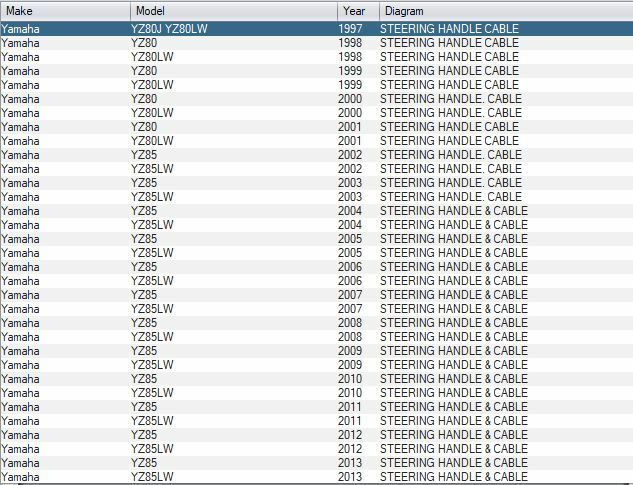Select the 1997 YZ80J YZ80LW row
This screenshot has width=633, height=485.
pyautogui.click(x=316, y=29)
